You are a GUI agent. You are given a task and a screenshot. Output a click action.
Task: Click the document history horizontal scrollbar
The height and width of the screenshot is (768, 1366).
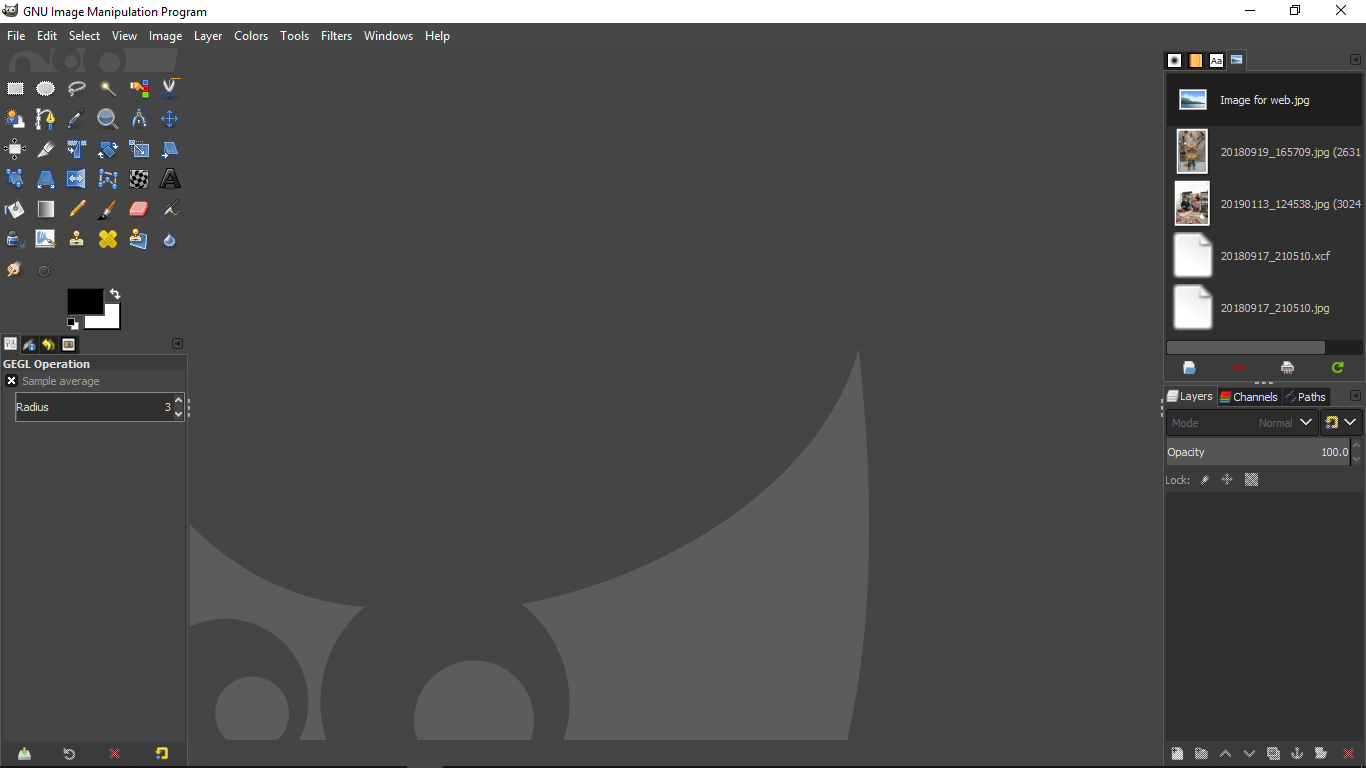coord(1246,348)
